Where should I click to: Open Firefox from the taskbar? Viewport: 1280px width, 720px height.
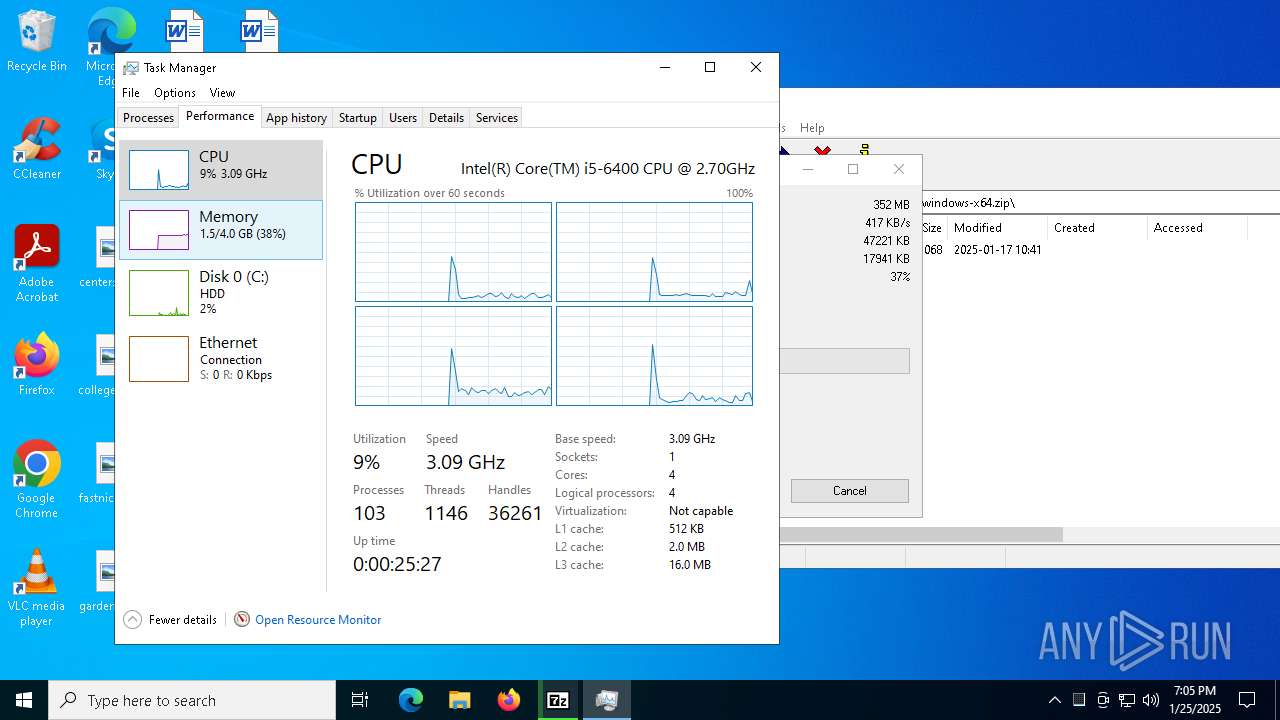click(x=509, y=700)
